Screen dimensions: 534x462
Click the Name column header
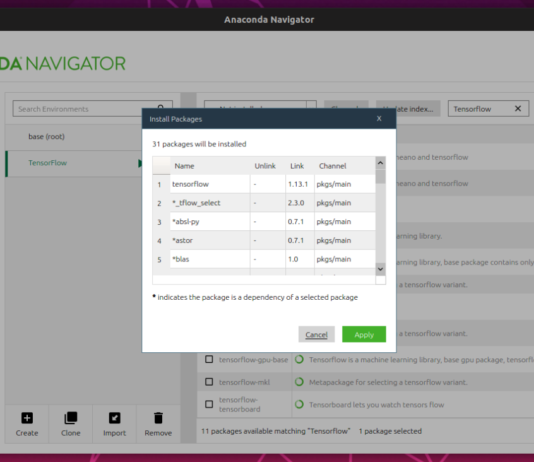pos(210,166)
